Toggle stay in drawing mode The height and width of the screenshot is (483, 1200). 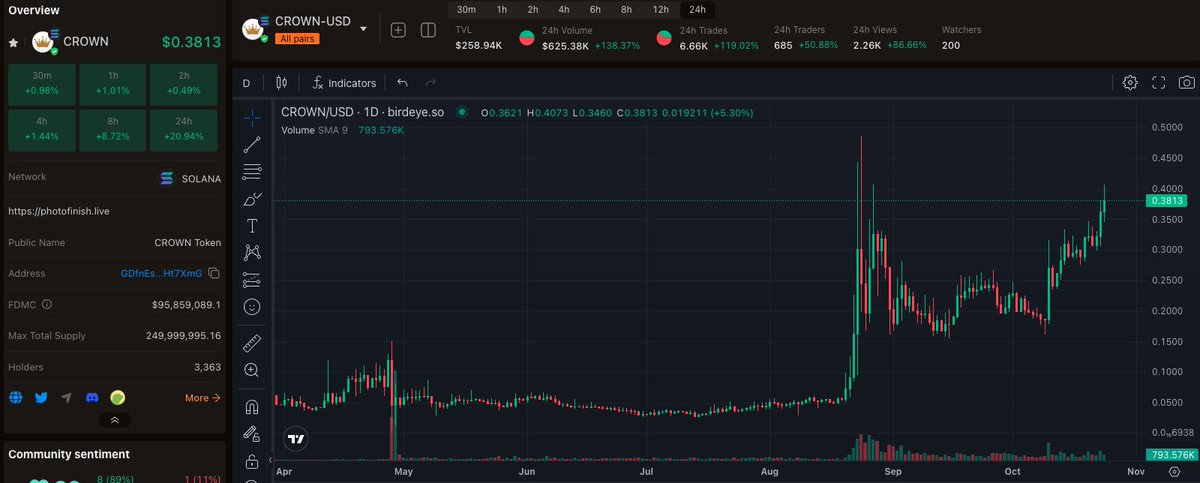[252, 434]
